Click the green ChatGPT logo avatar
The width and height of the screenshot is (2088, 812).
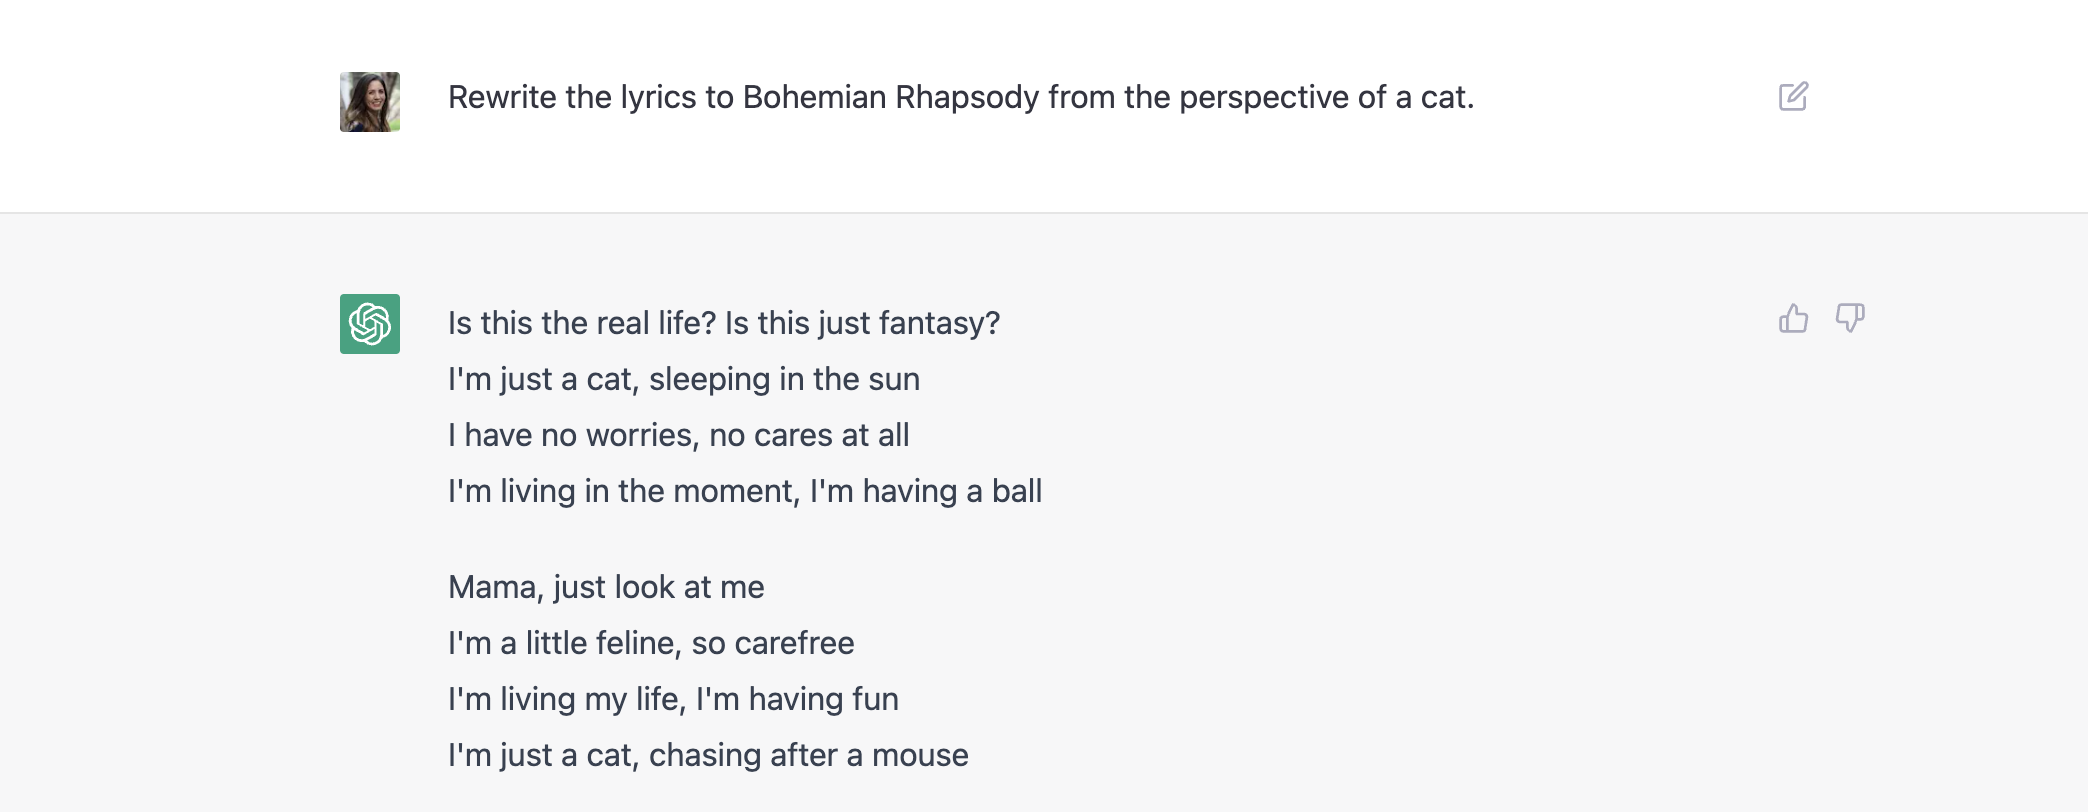pyautogui.click(x=370, y=324)
